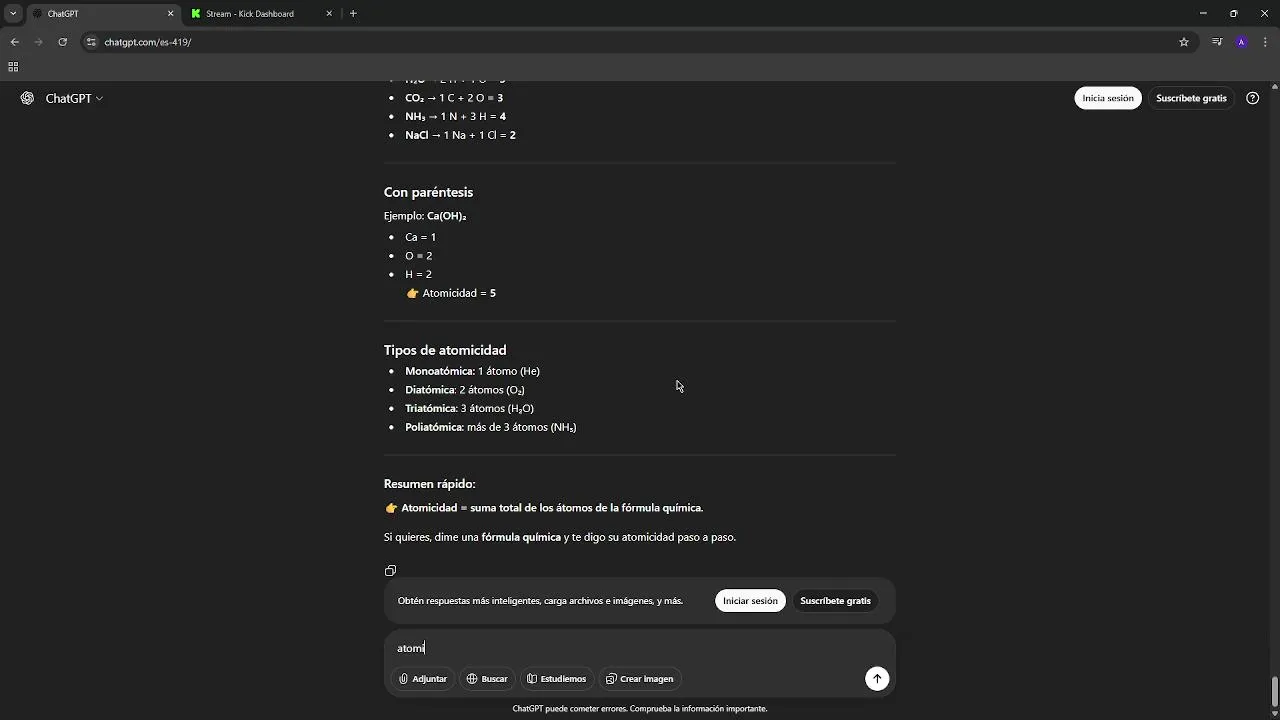Viewport: 1280px width, 720px height.
Task: Click Adjuntar to attach a file
Action: (423, 679)
